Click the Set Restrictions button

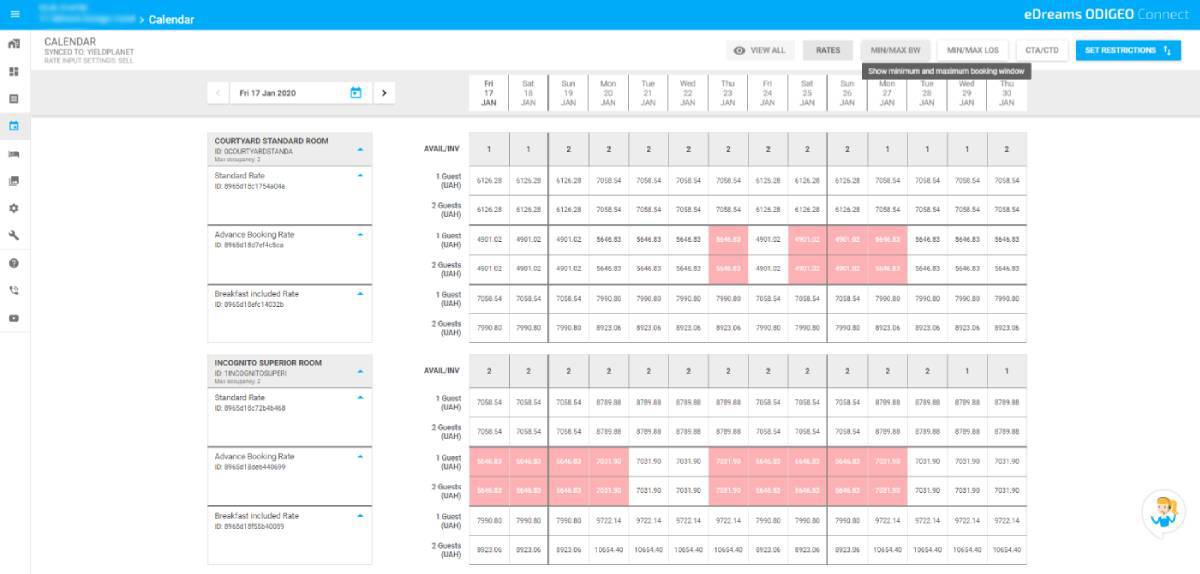[1128, 50]
